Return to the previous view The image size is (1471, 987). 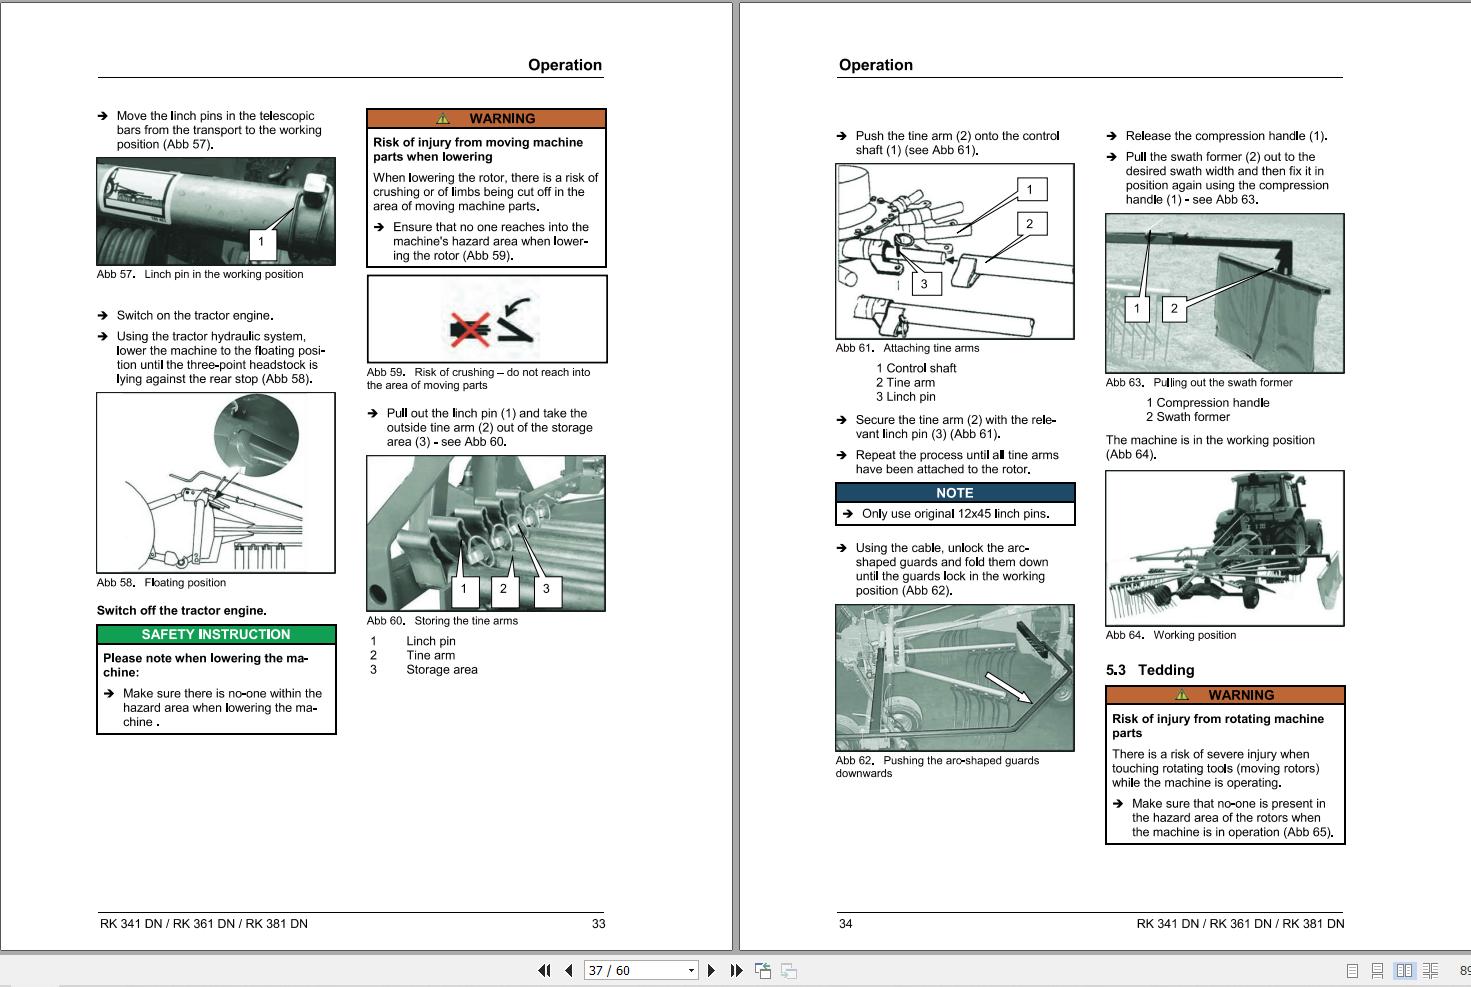[x=764, y=970]
